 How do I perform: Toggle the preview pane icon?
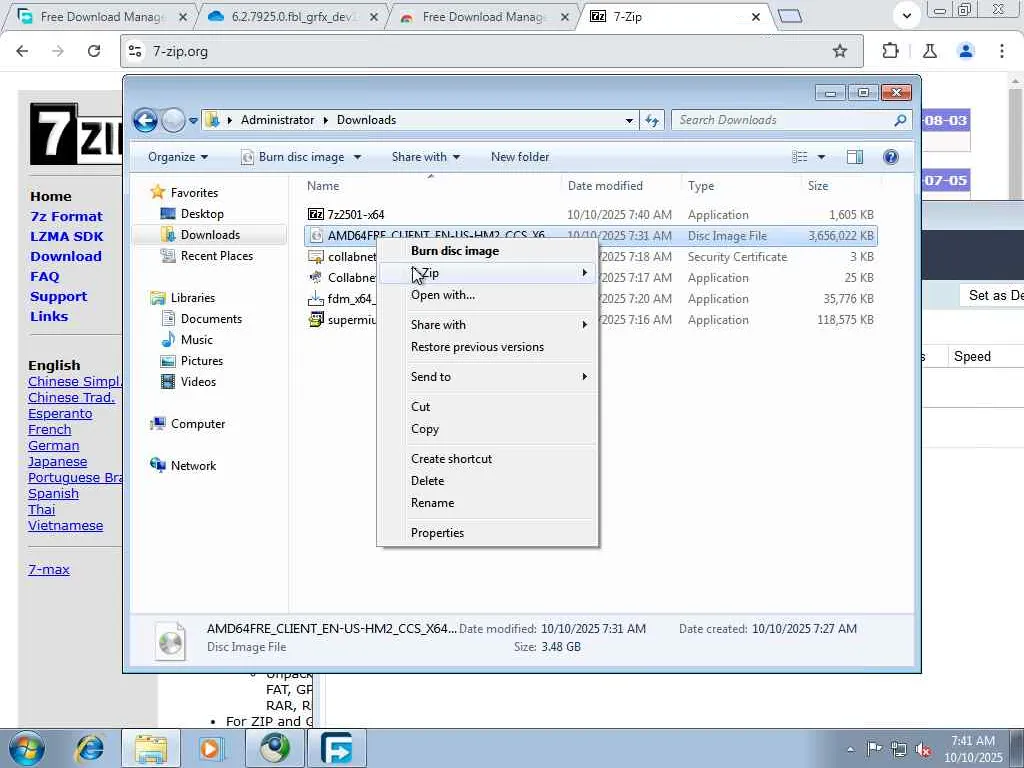(855, 157)
